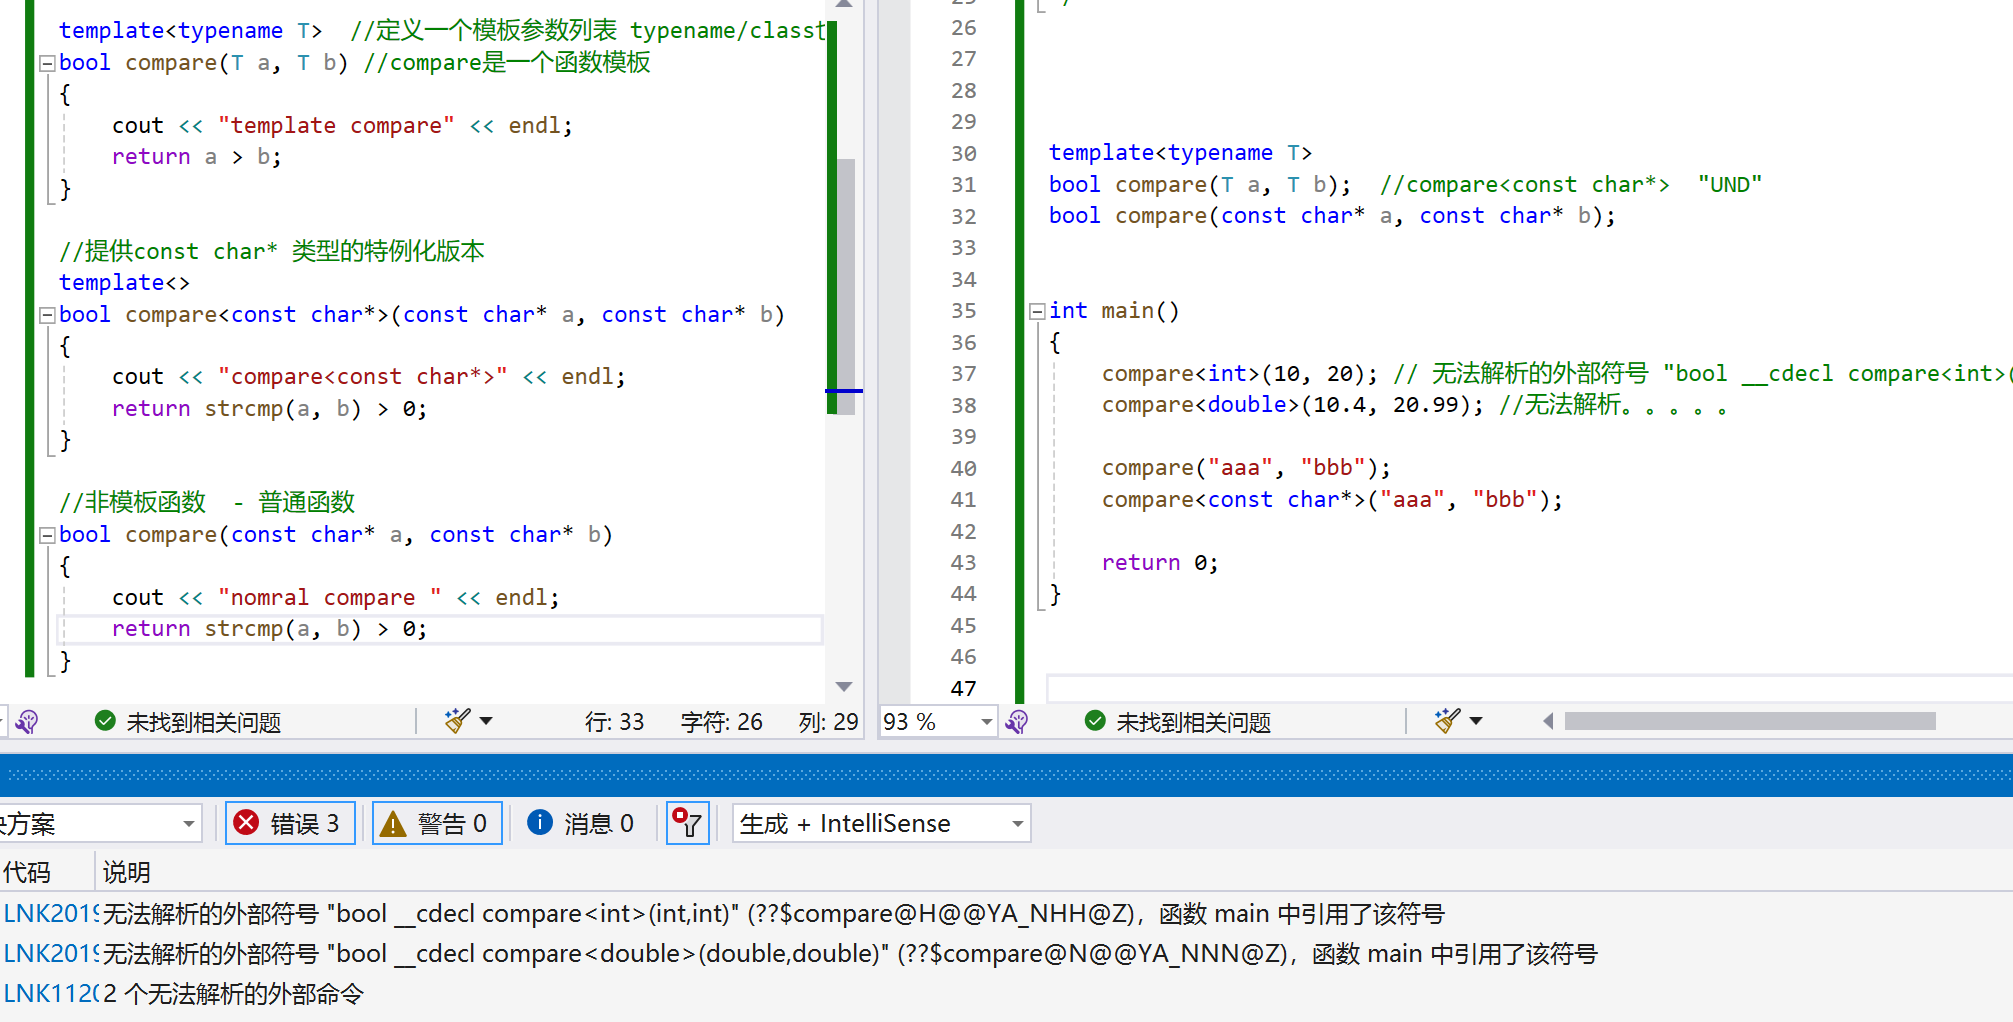
Task: Click line number 47 in right editor
Action: [x=964, y=689]
